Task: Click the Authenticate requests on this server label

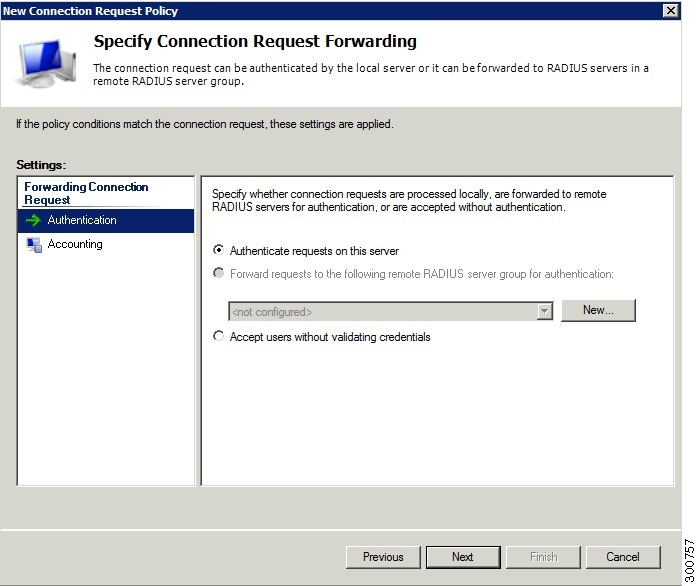Action: click(x=314, y=251)
